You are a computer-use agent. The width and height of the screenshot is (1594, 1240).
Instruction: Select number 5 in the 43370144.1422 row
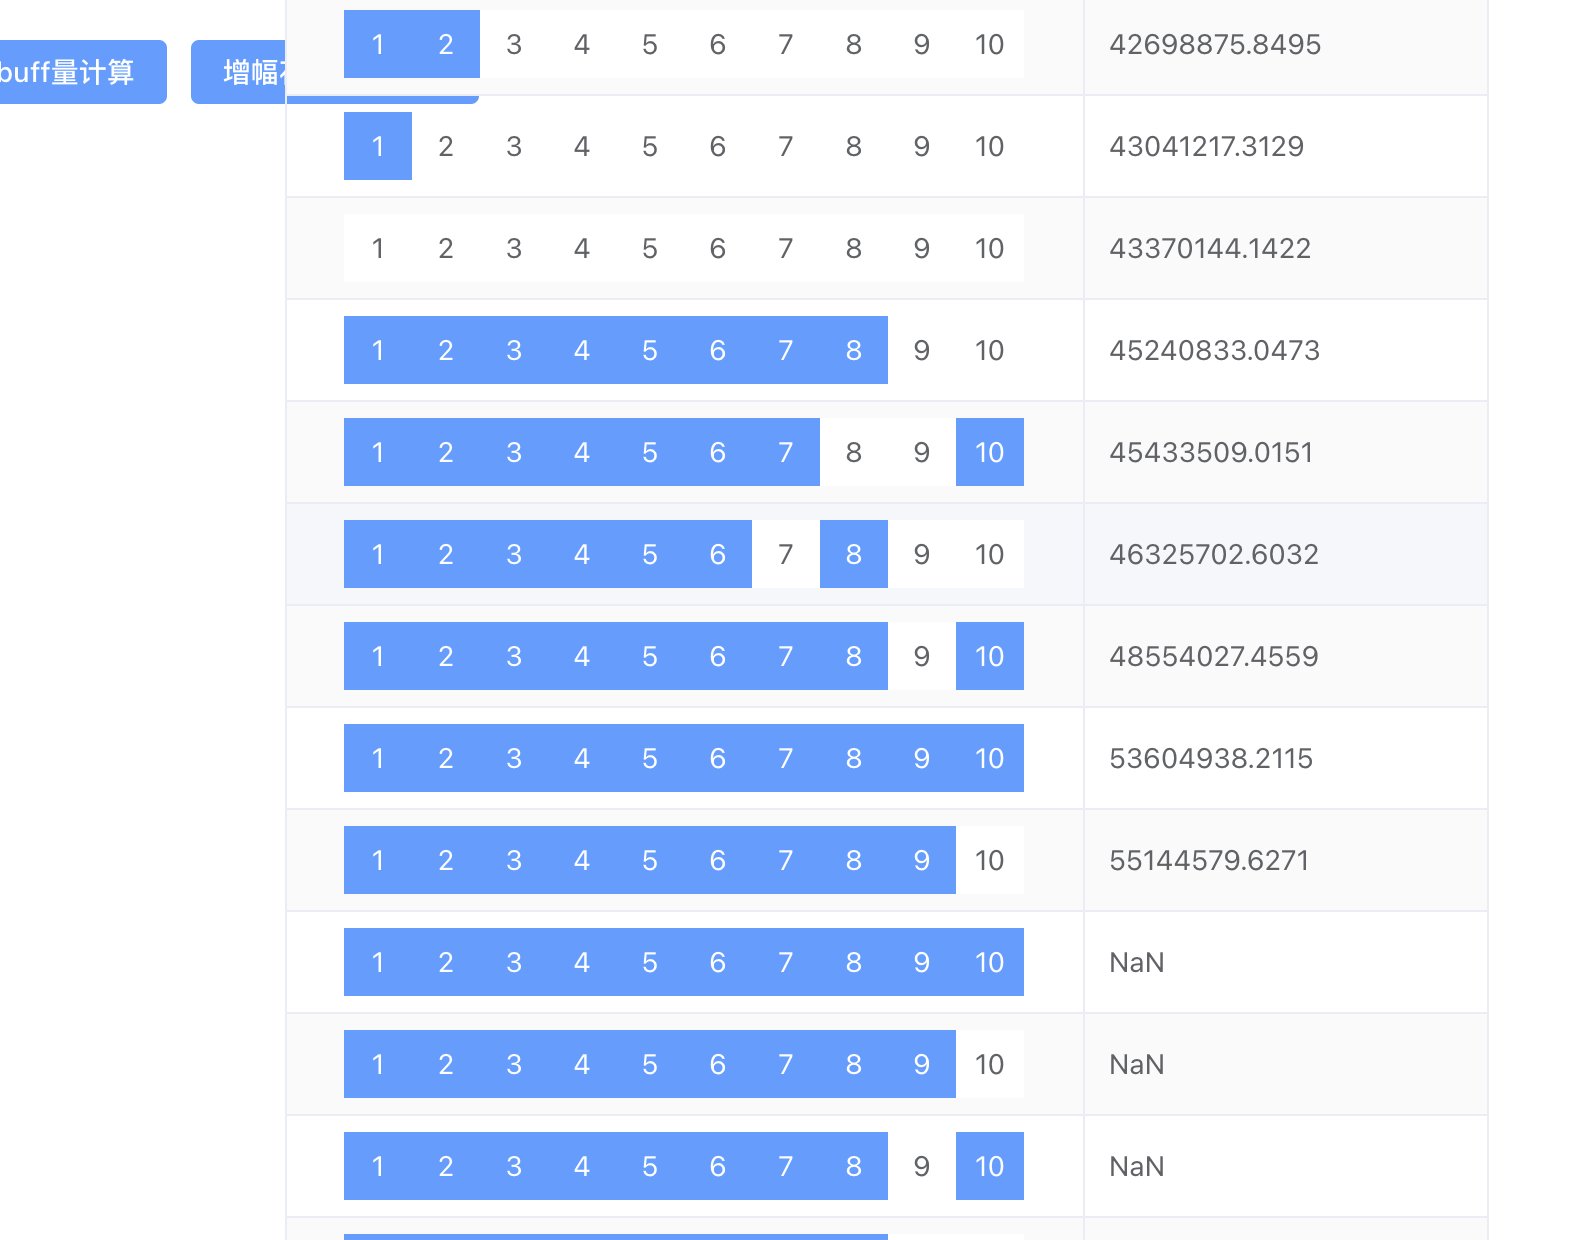[x=650, y=248]
